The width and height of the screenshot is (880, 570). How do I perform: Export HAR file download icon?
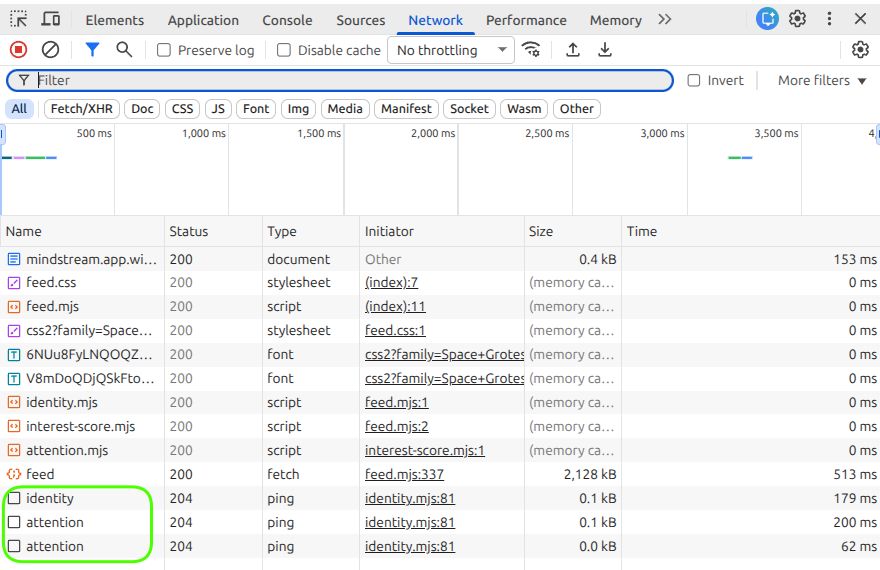[x=604, y=50]
